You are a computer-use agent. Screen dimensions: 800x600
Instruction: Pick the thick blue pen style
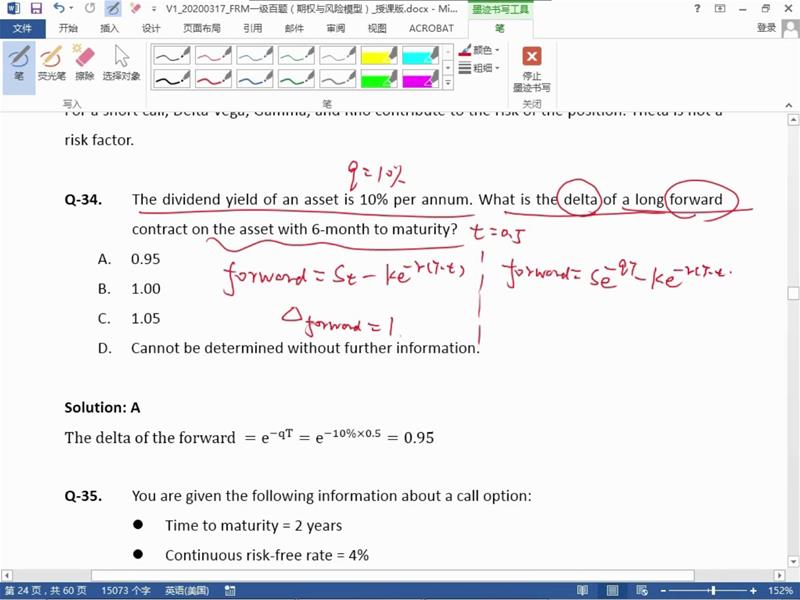[254, 79]
